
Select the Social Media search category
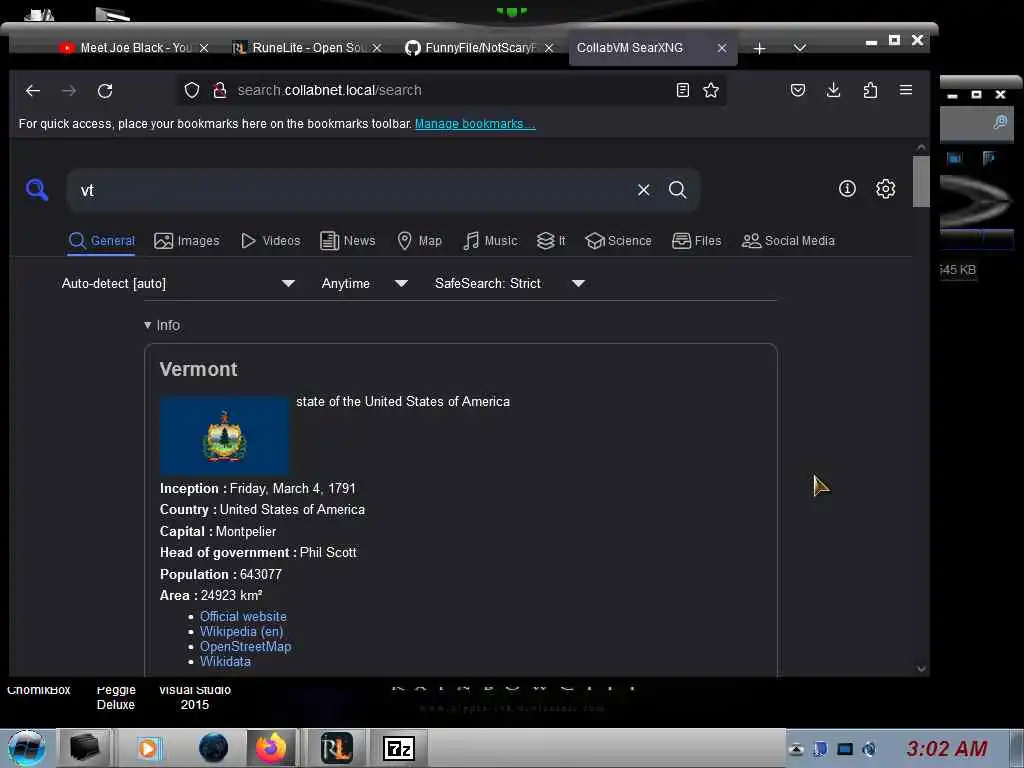pos(788,241)
